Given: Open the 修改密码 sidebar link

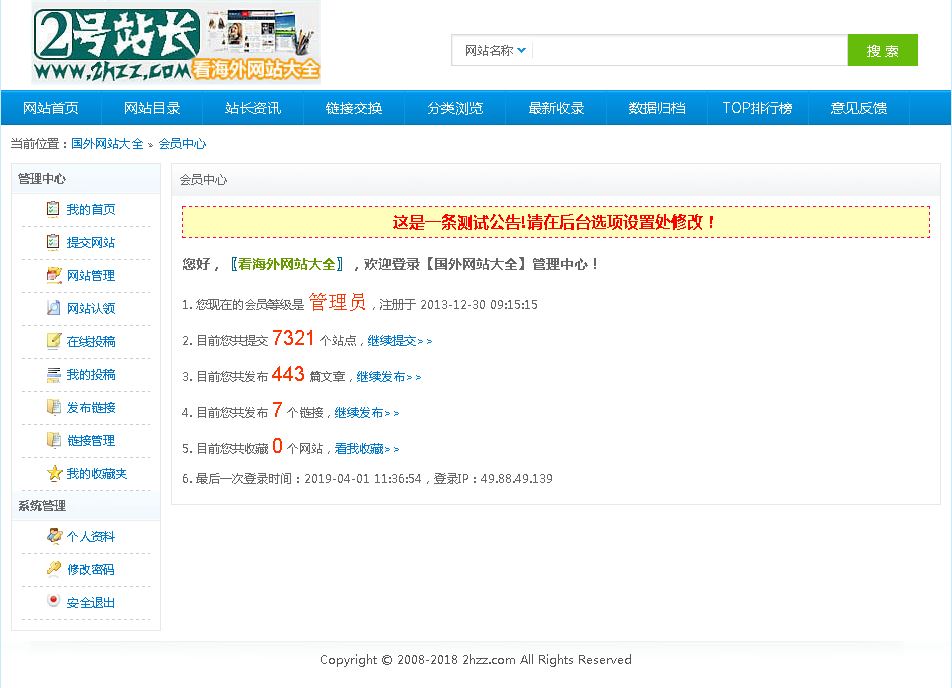Looking at the screenshot, I should pos(91,570).
